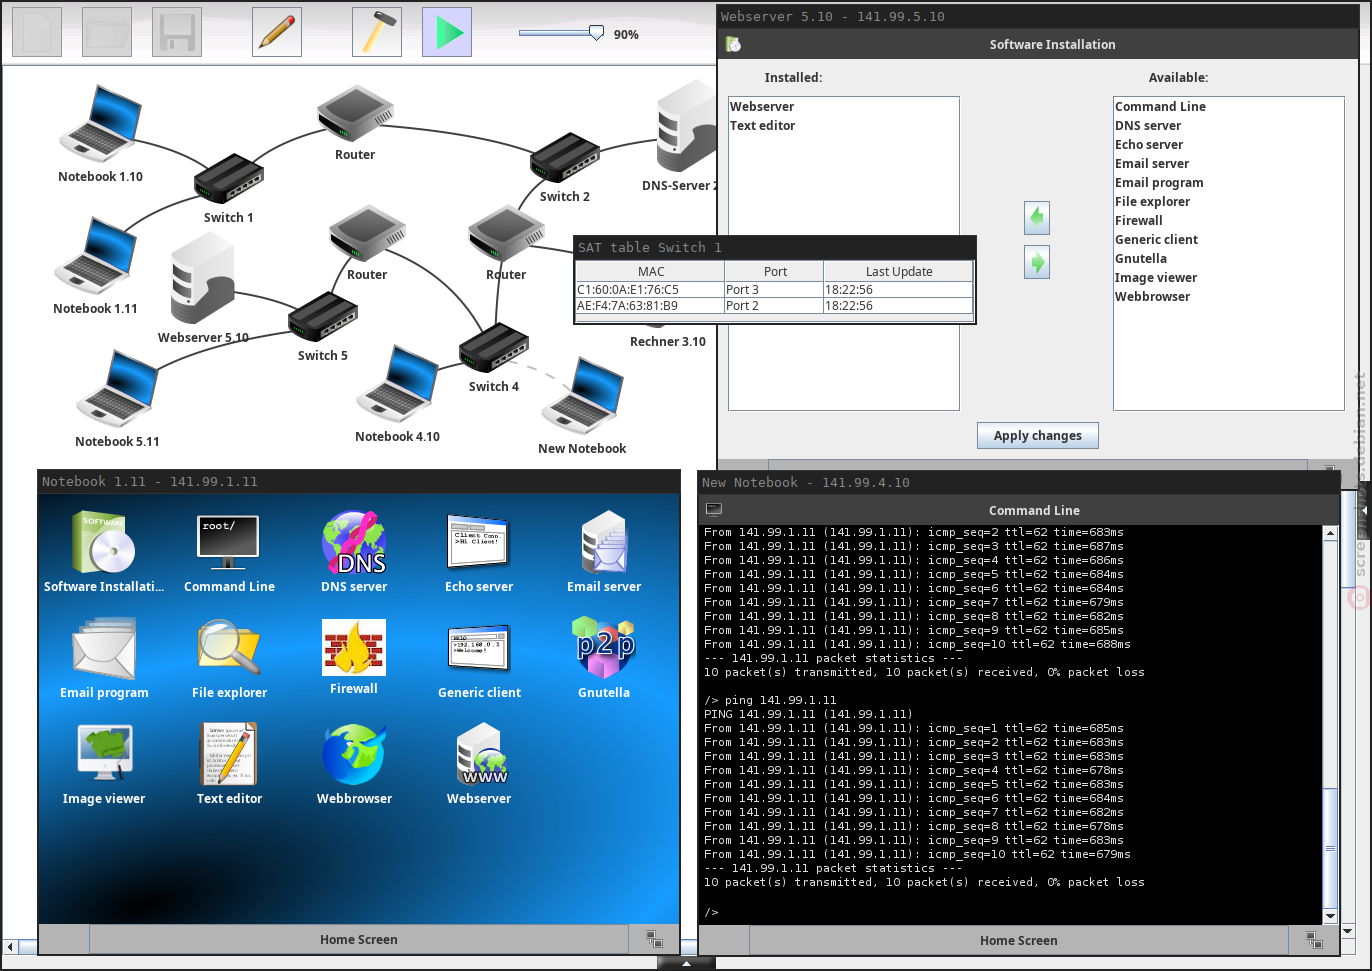Select the Router next to Switch 1
The height and width of the screenshot is (971, 1372).
coord(355,113)
